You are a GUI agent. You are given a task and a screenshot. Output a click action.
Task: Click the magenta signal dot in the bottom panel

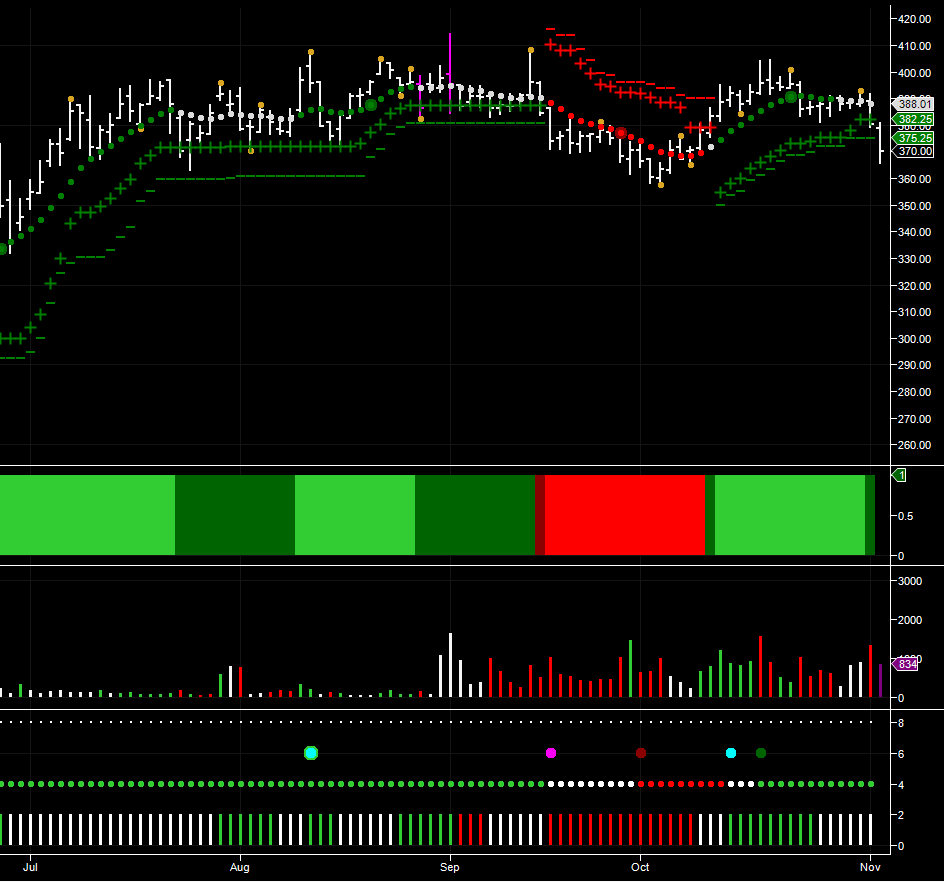(551, 753)
